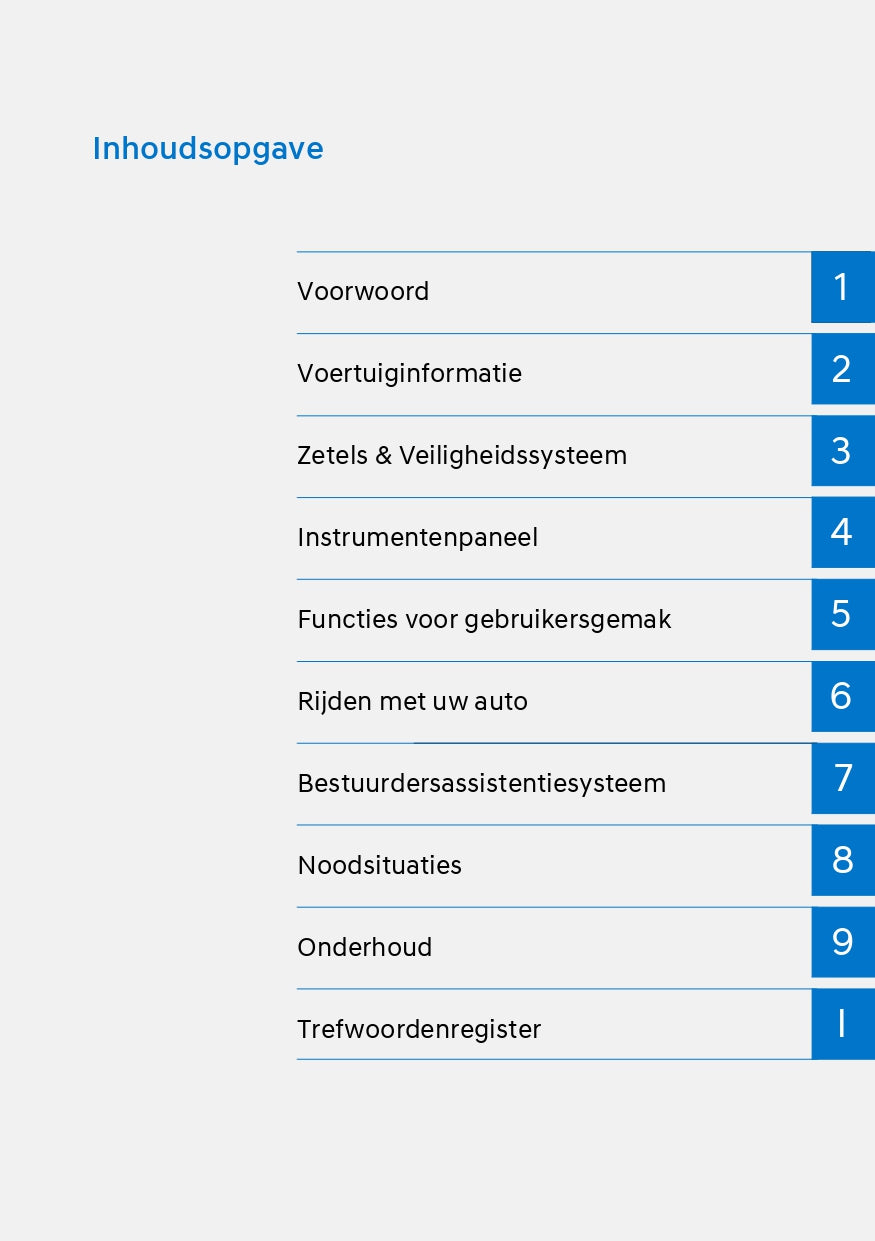The image size is (875, 1241).
Task: Select blue chapter tab number 8
Action: (842, 861)
